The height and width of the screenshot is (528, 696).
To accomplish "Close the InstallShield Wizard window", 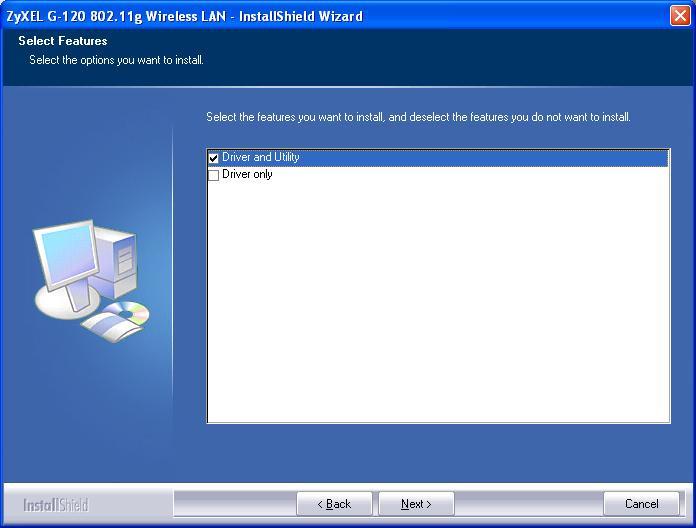I will [x=680, y=16].
